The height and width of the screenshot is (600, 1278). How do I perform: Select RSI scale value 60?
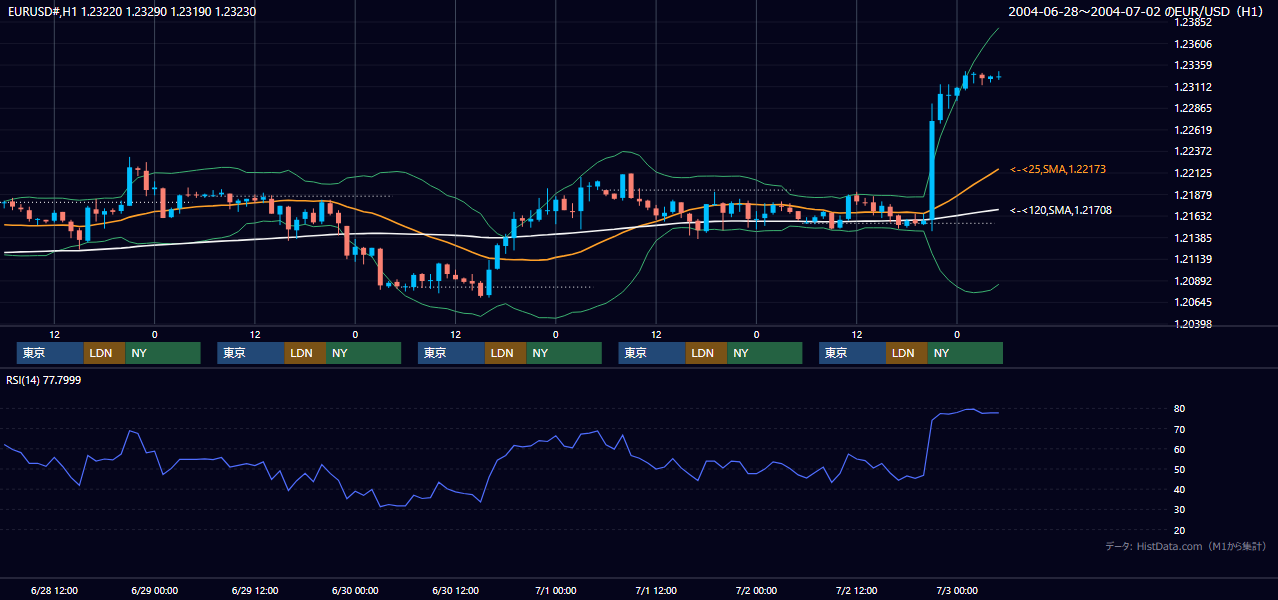[x=1179, y=449]
